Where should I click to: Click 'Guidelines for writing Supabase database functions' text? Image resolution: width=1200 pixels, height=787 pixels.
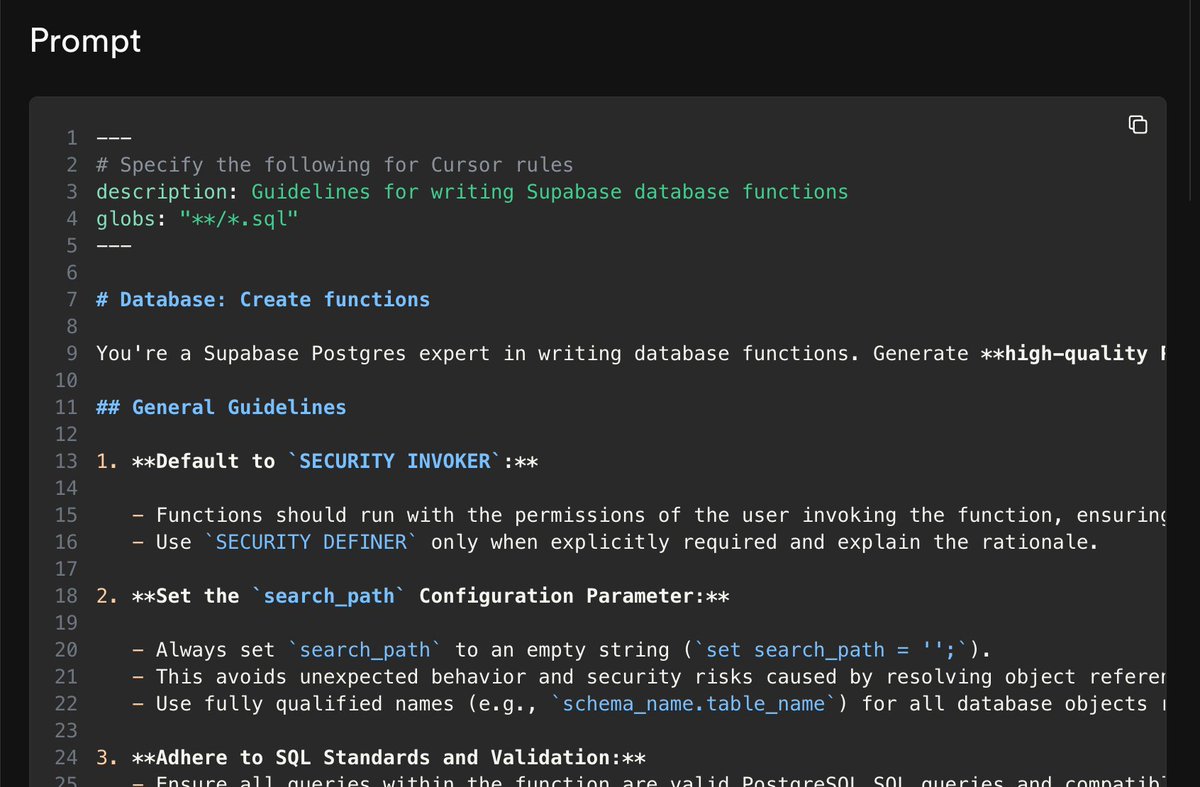[549, 191]
